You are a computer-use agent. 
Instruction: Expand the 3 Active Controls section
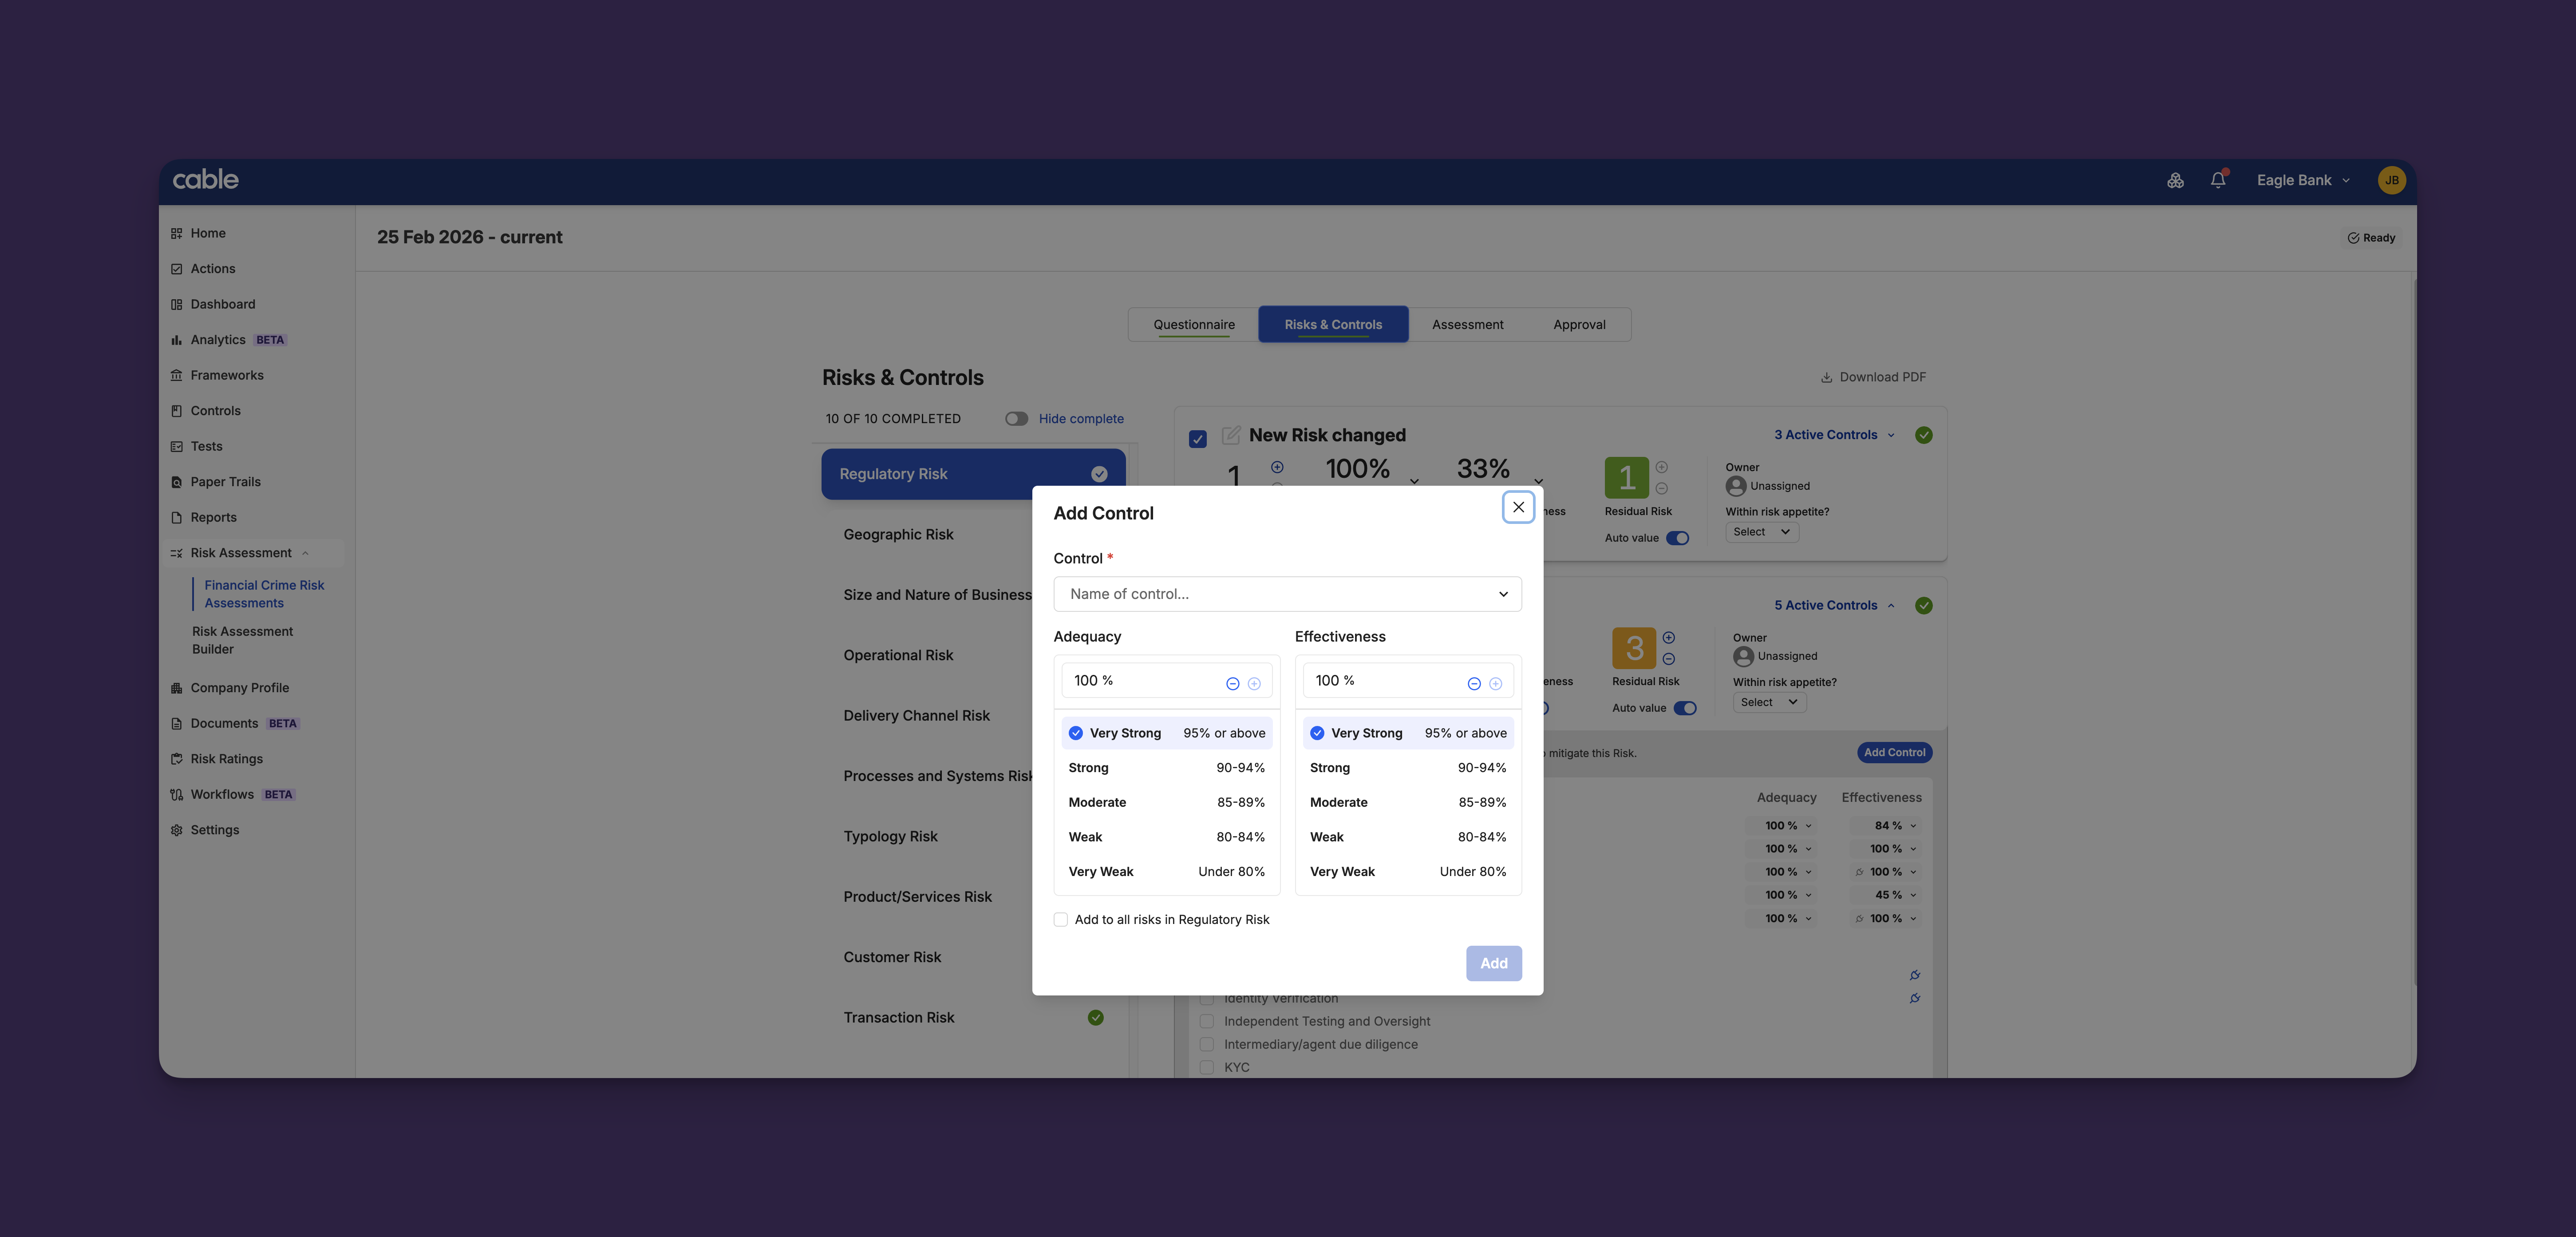pos(1834,435)
